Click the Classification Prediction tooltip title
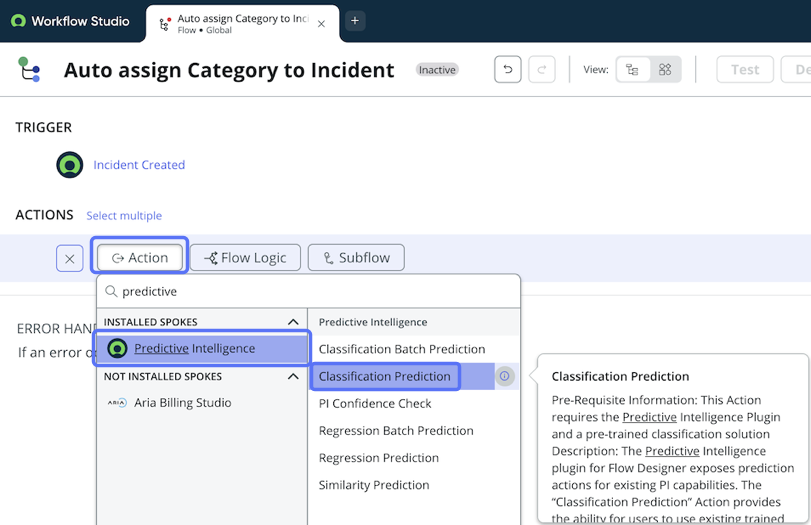This screenshot has width=811, height=525. point(620,377)
